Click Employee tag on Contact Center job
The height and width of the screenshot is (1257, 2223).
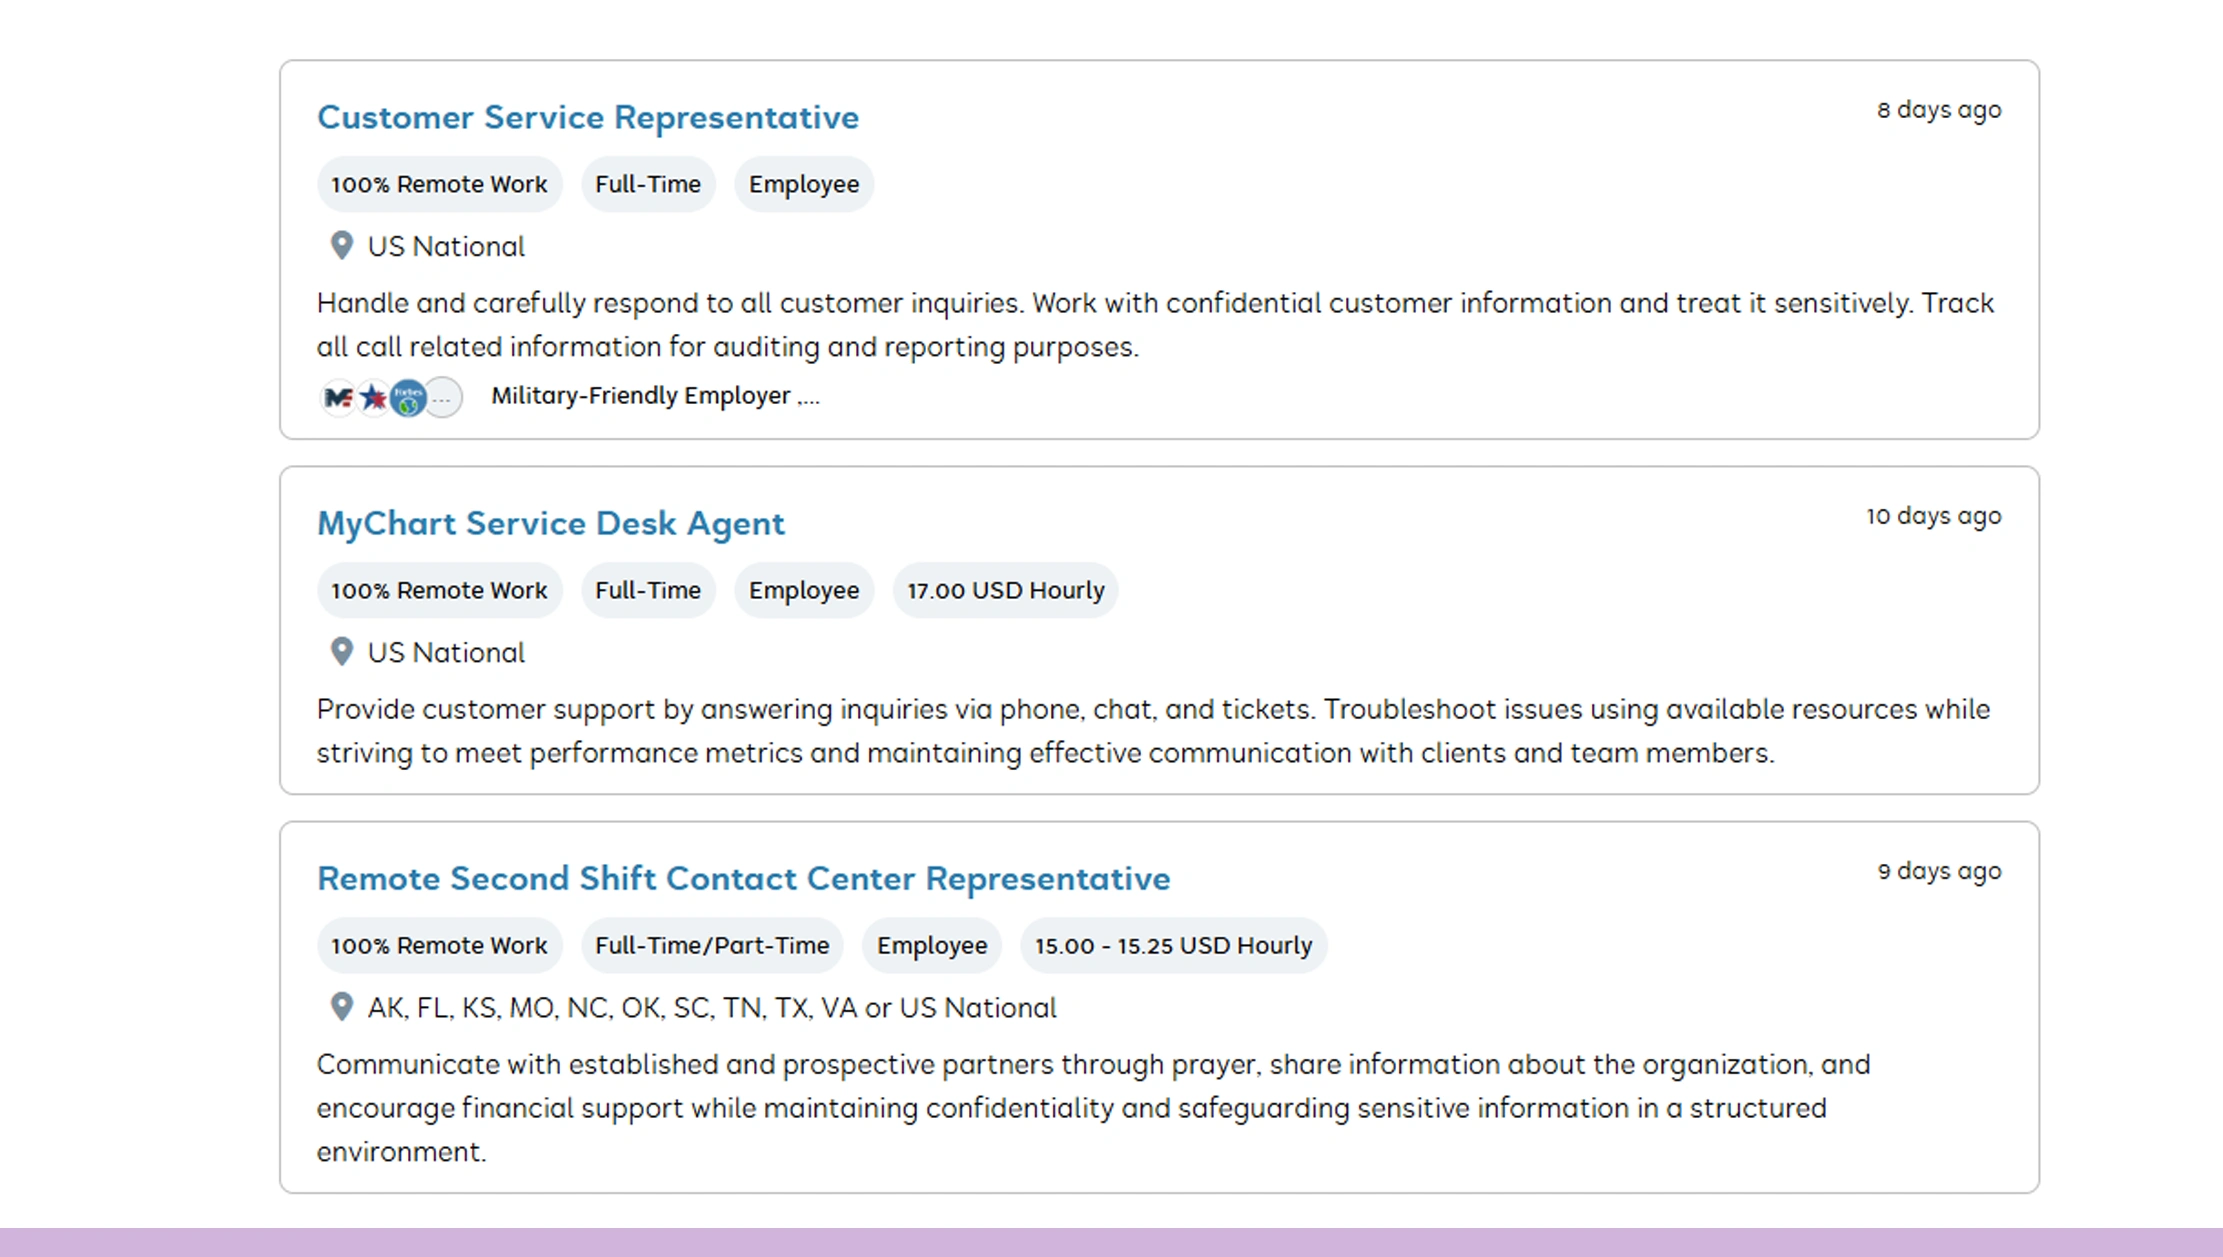931,945
